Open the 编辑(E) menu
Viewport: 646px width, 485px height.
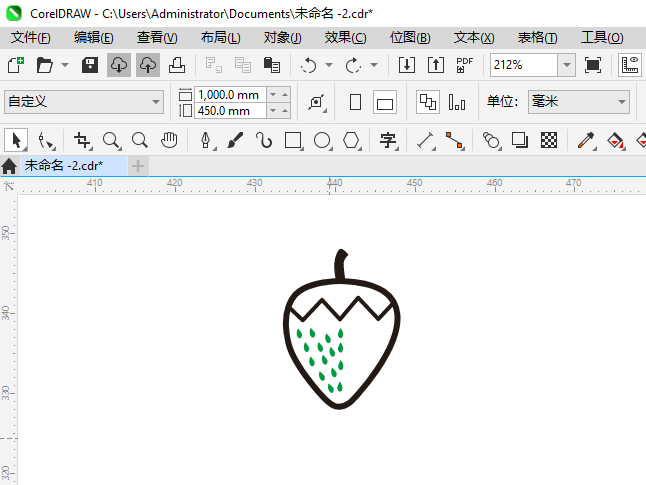94,38
